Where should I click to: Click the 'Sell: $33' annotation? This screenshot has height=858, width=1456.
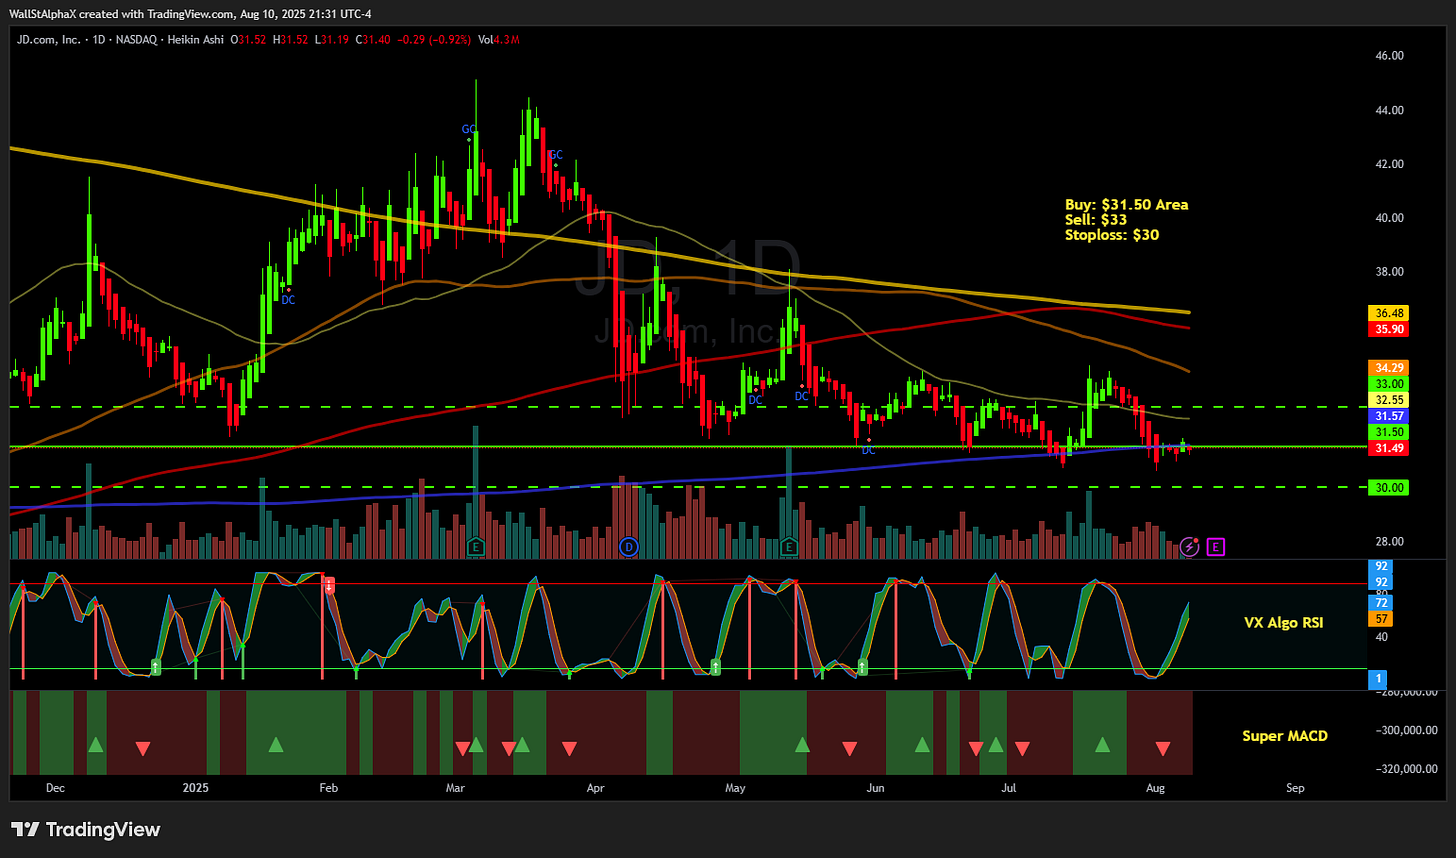click(1097, 219)
